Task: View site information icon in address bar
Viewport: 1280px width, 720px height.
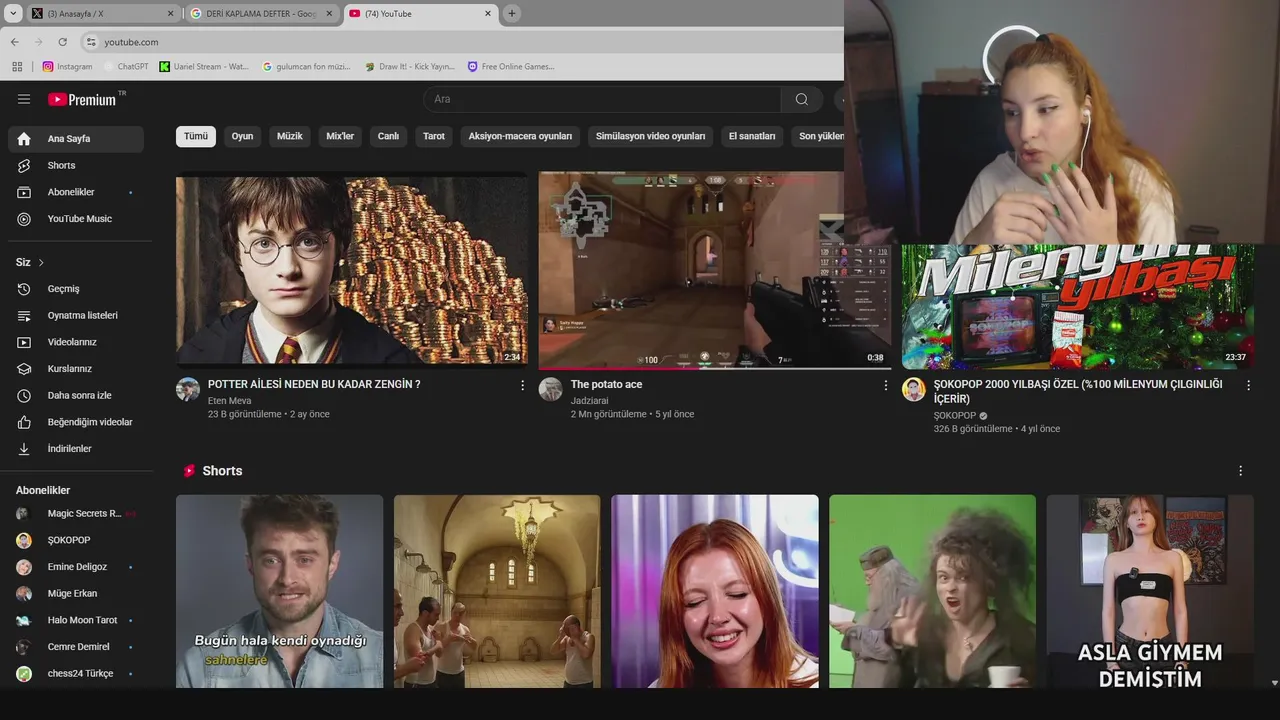Action: click(x=91, y=42)
